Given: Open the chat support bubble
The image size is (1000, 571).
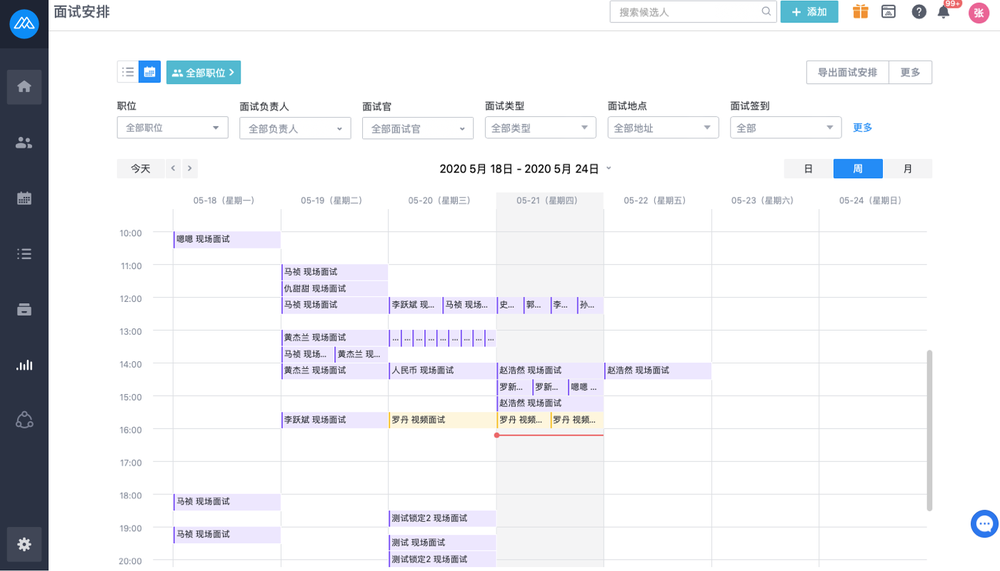Looking at the screenshot, I should pyautogui.click(x=984, y=524).
